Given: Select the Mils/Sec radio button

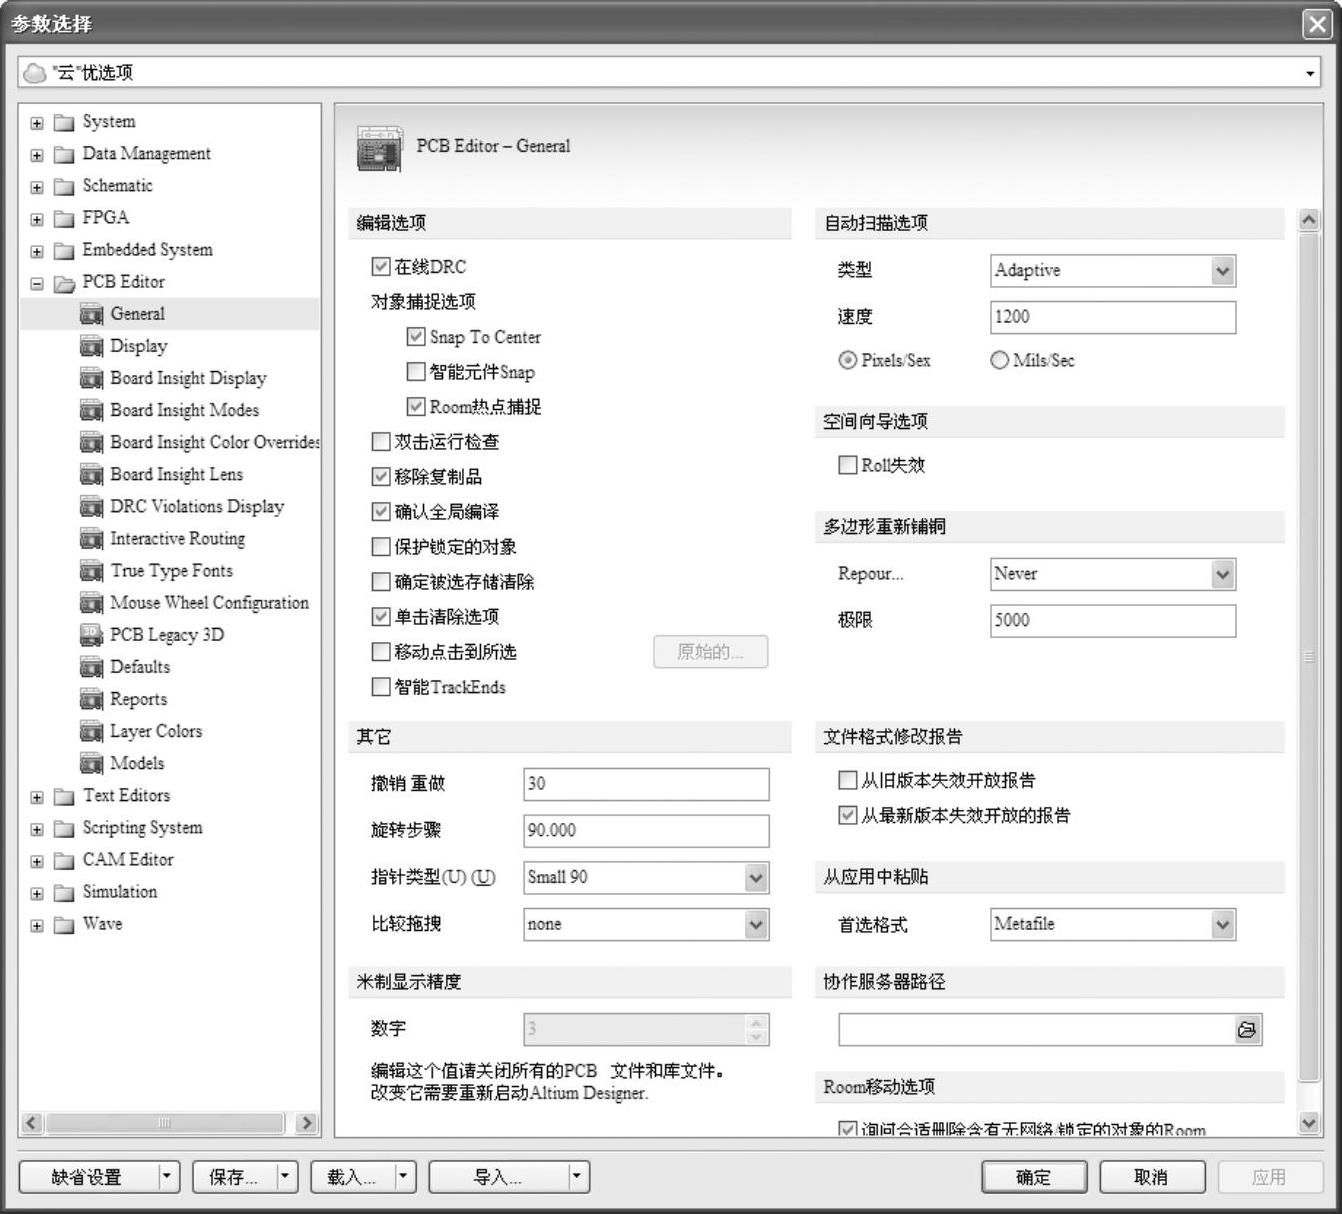Looking at the screenshot, I should tap(999, 360).
